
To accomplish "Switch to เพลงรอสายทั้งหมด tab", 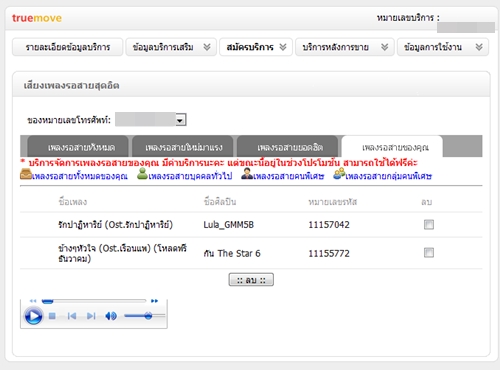I will (78, 147).
